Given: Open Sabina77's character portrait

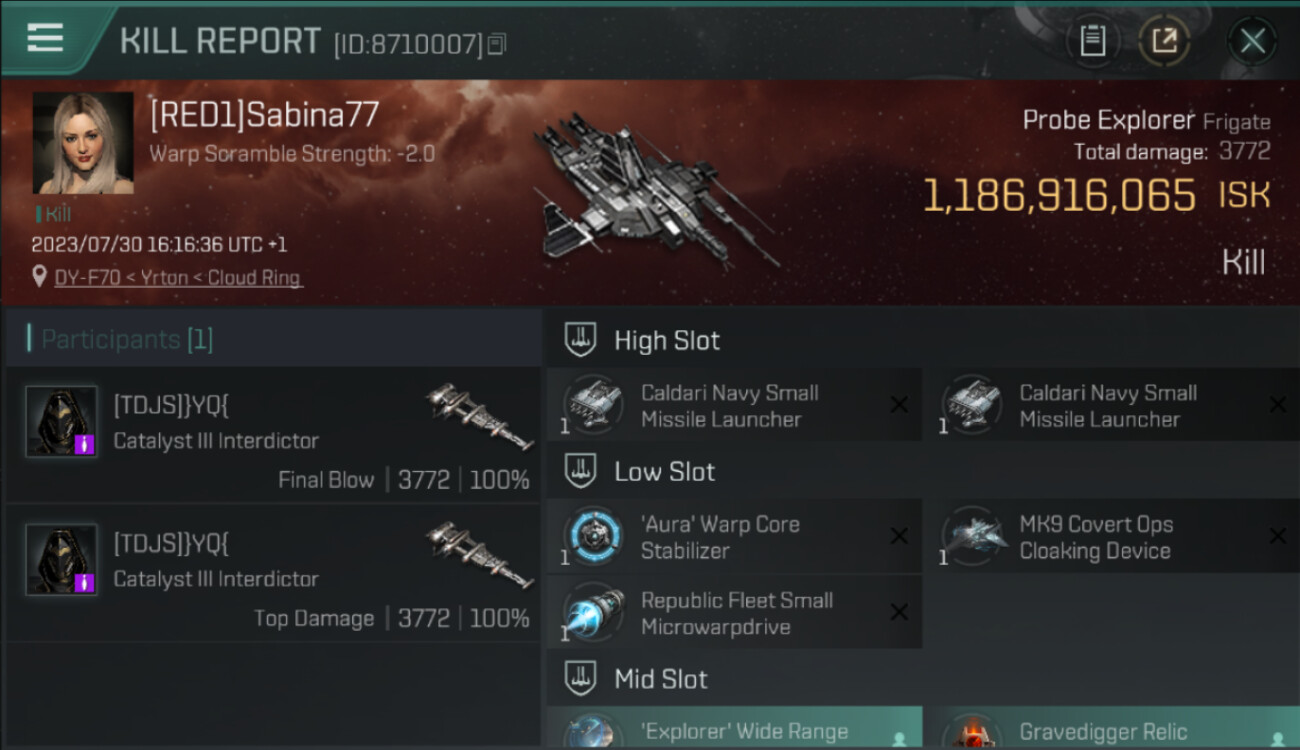Looking at the screenshot, I should (83, 143).
